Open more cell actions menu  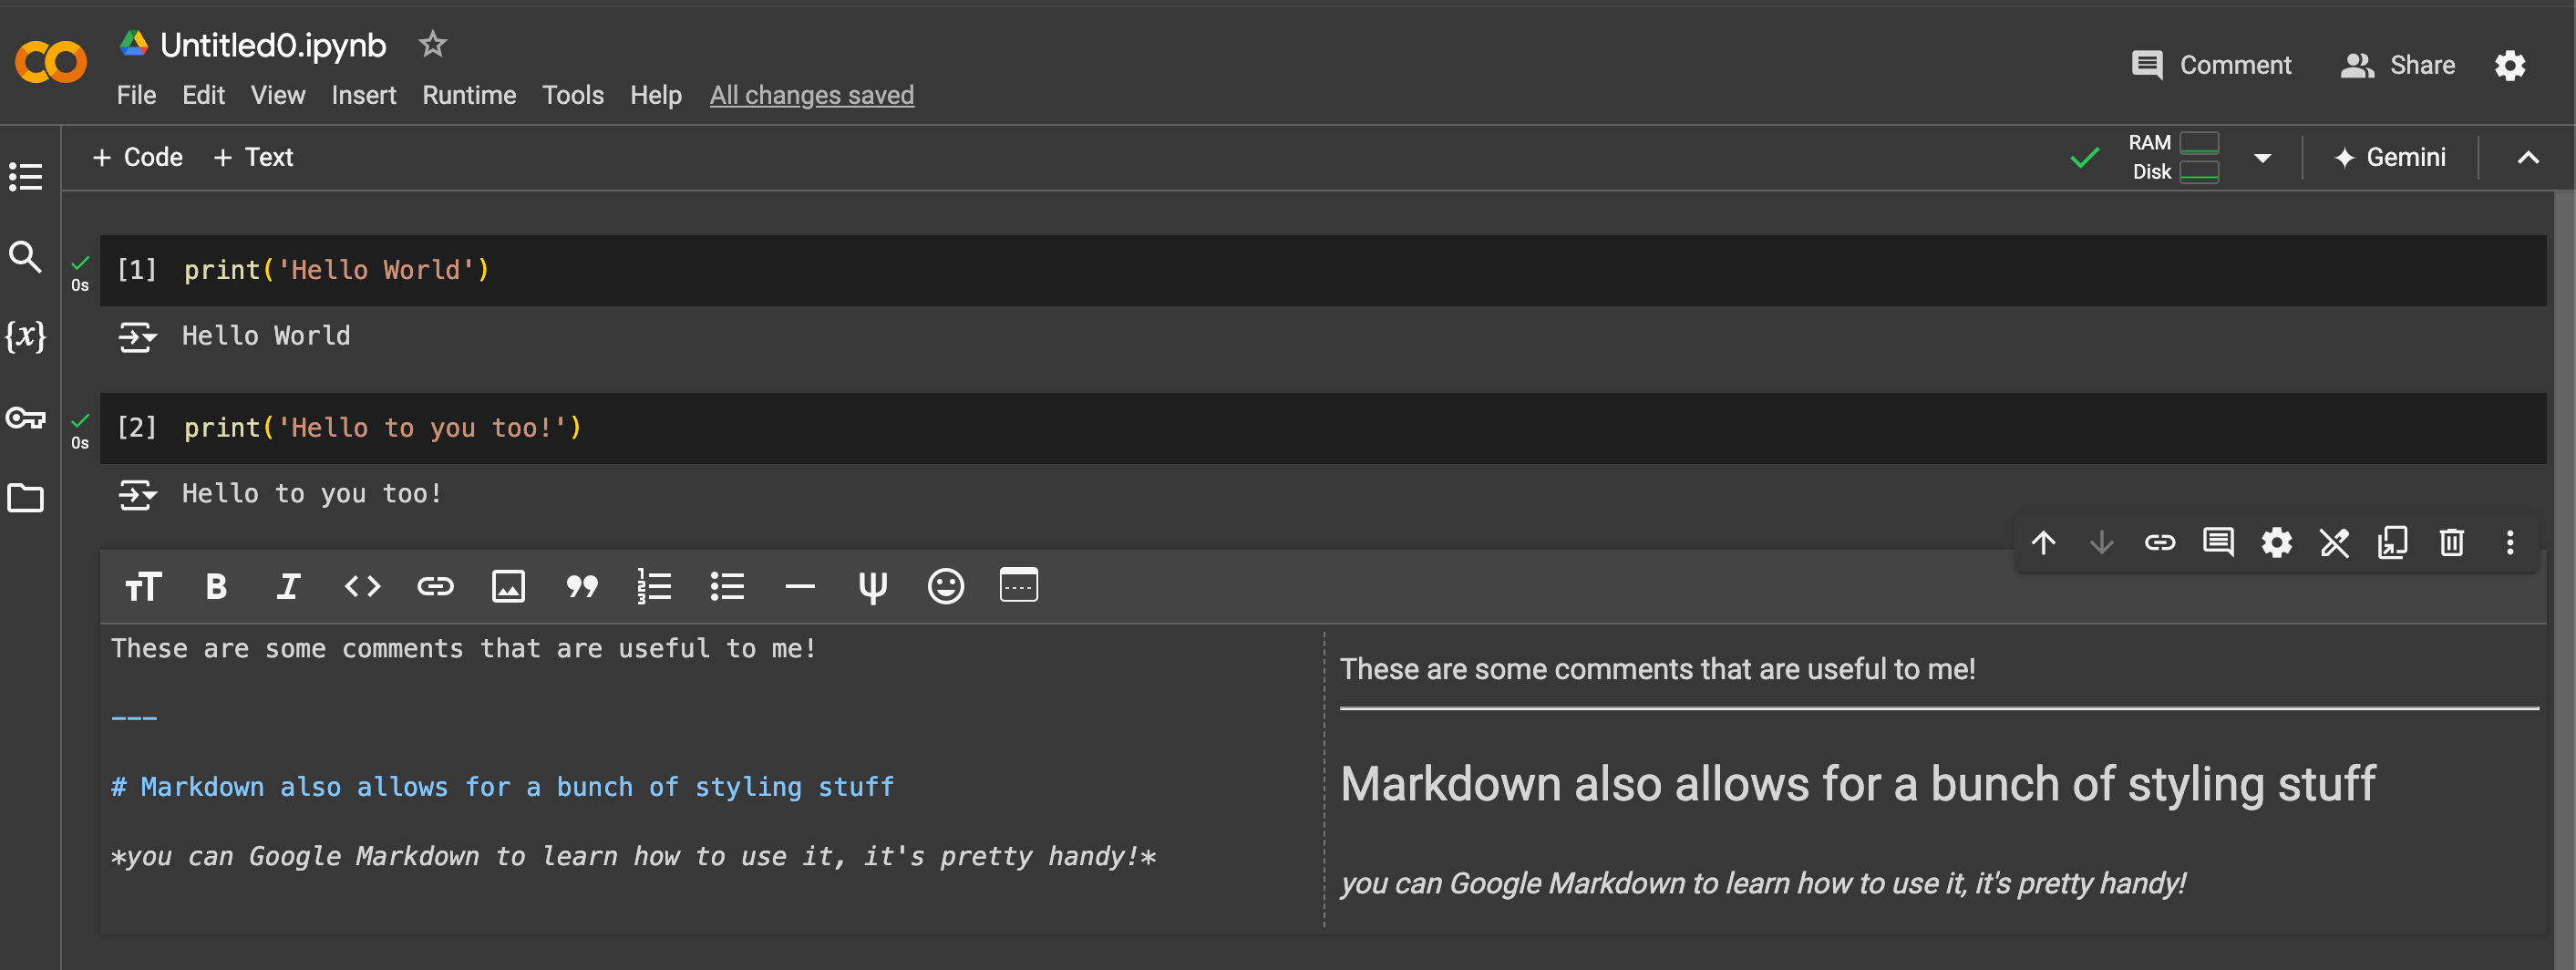tap(2509, 542)
